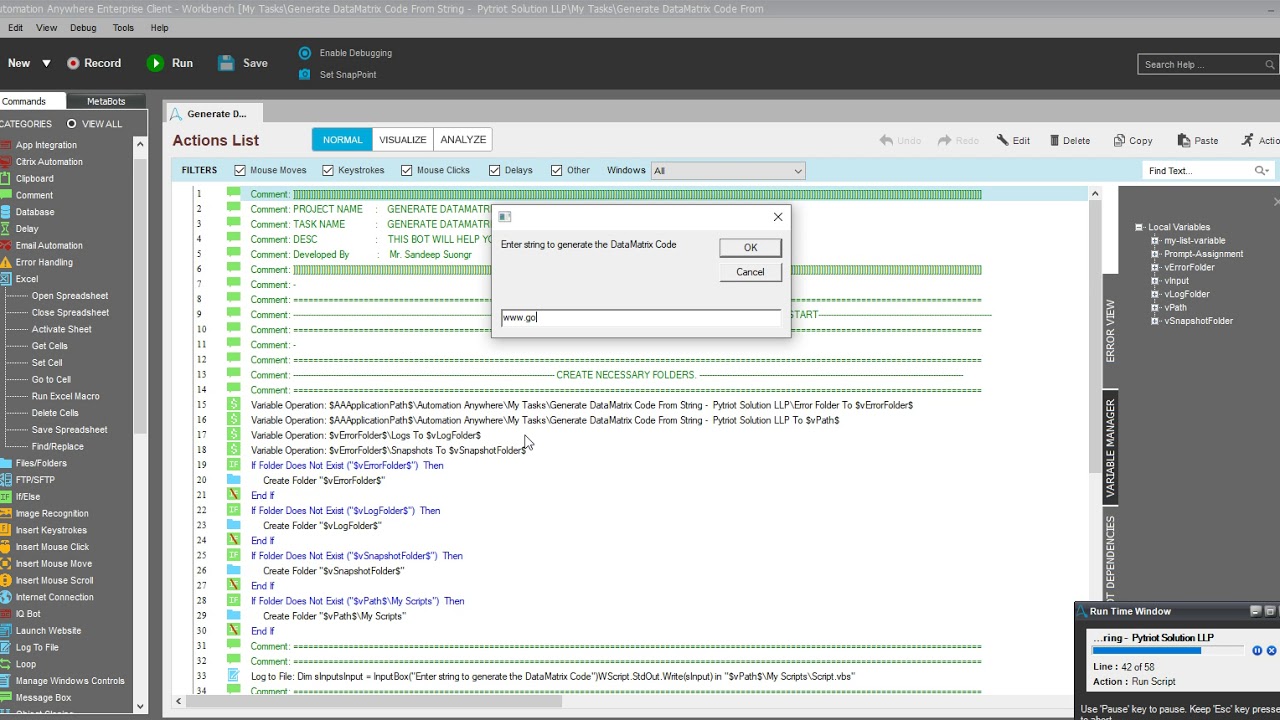This screenshot has width=1280, height=720.
Task: Expand the vErrorFolder variable node
Action: (x=1155, y=268)
